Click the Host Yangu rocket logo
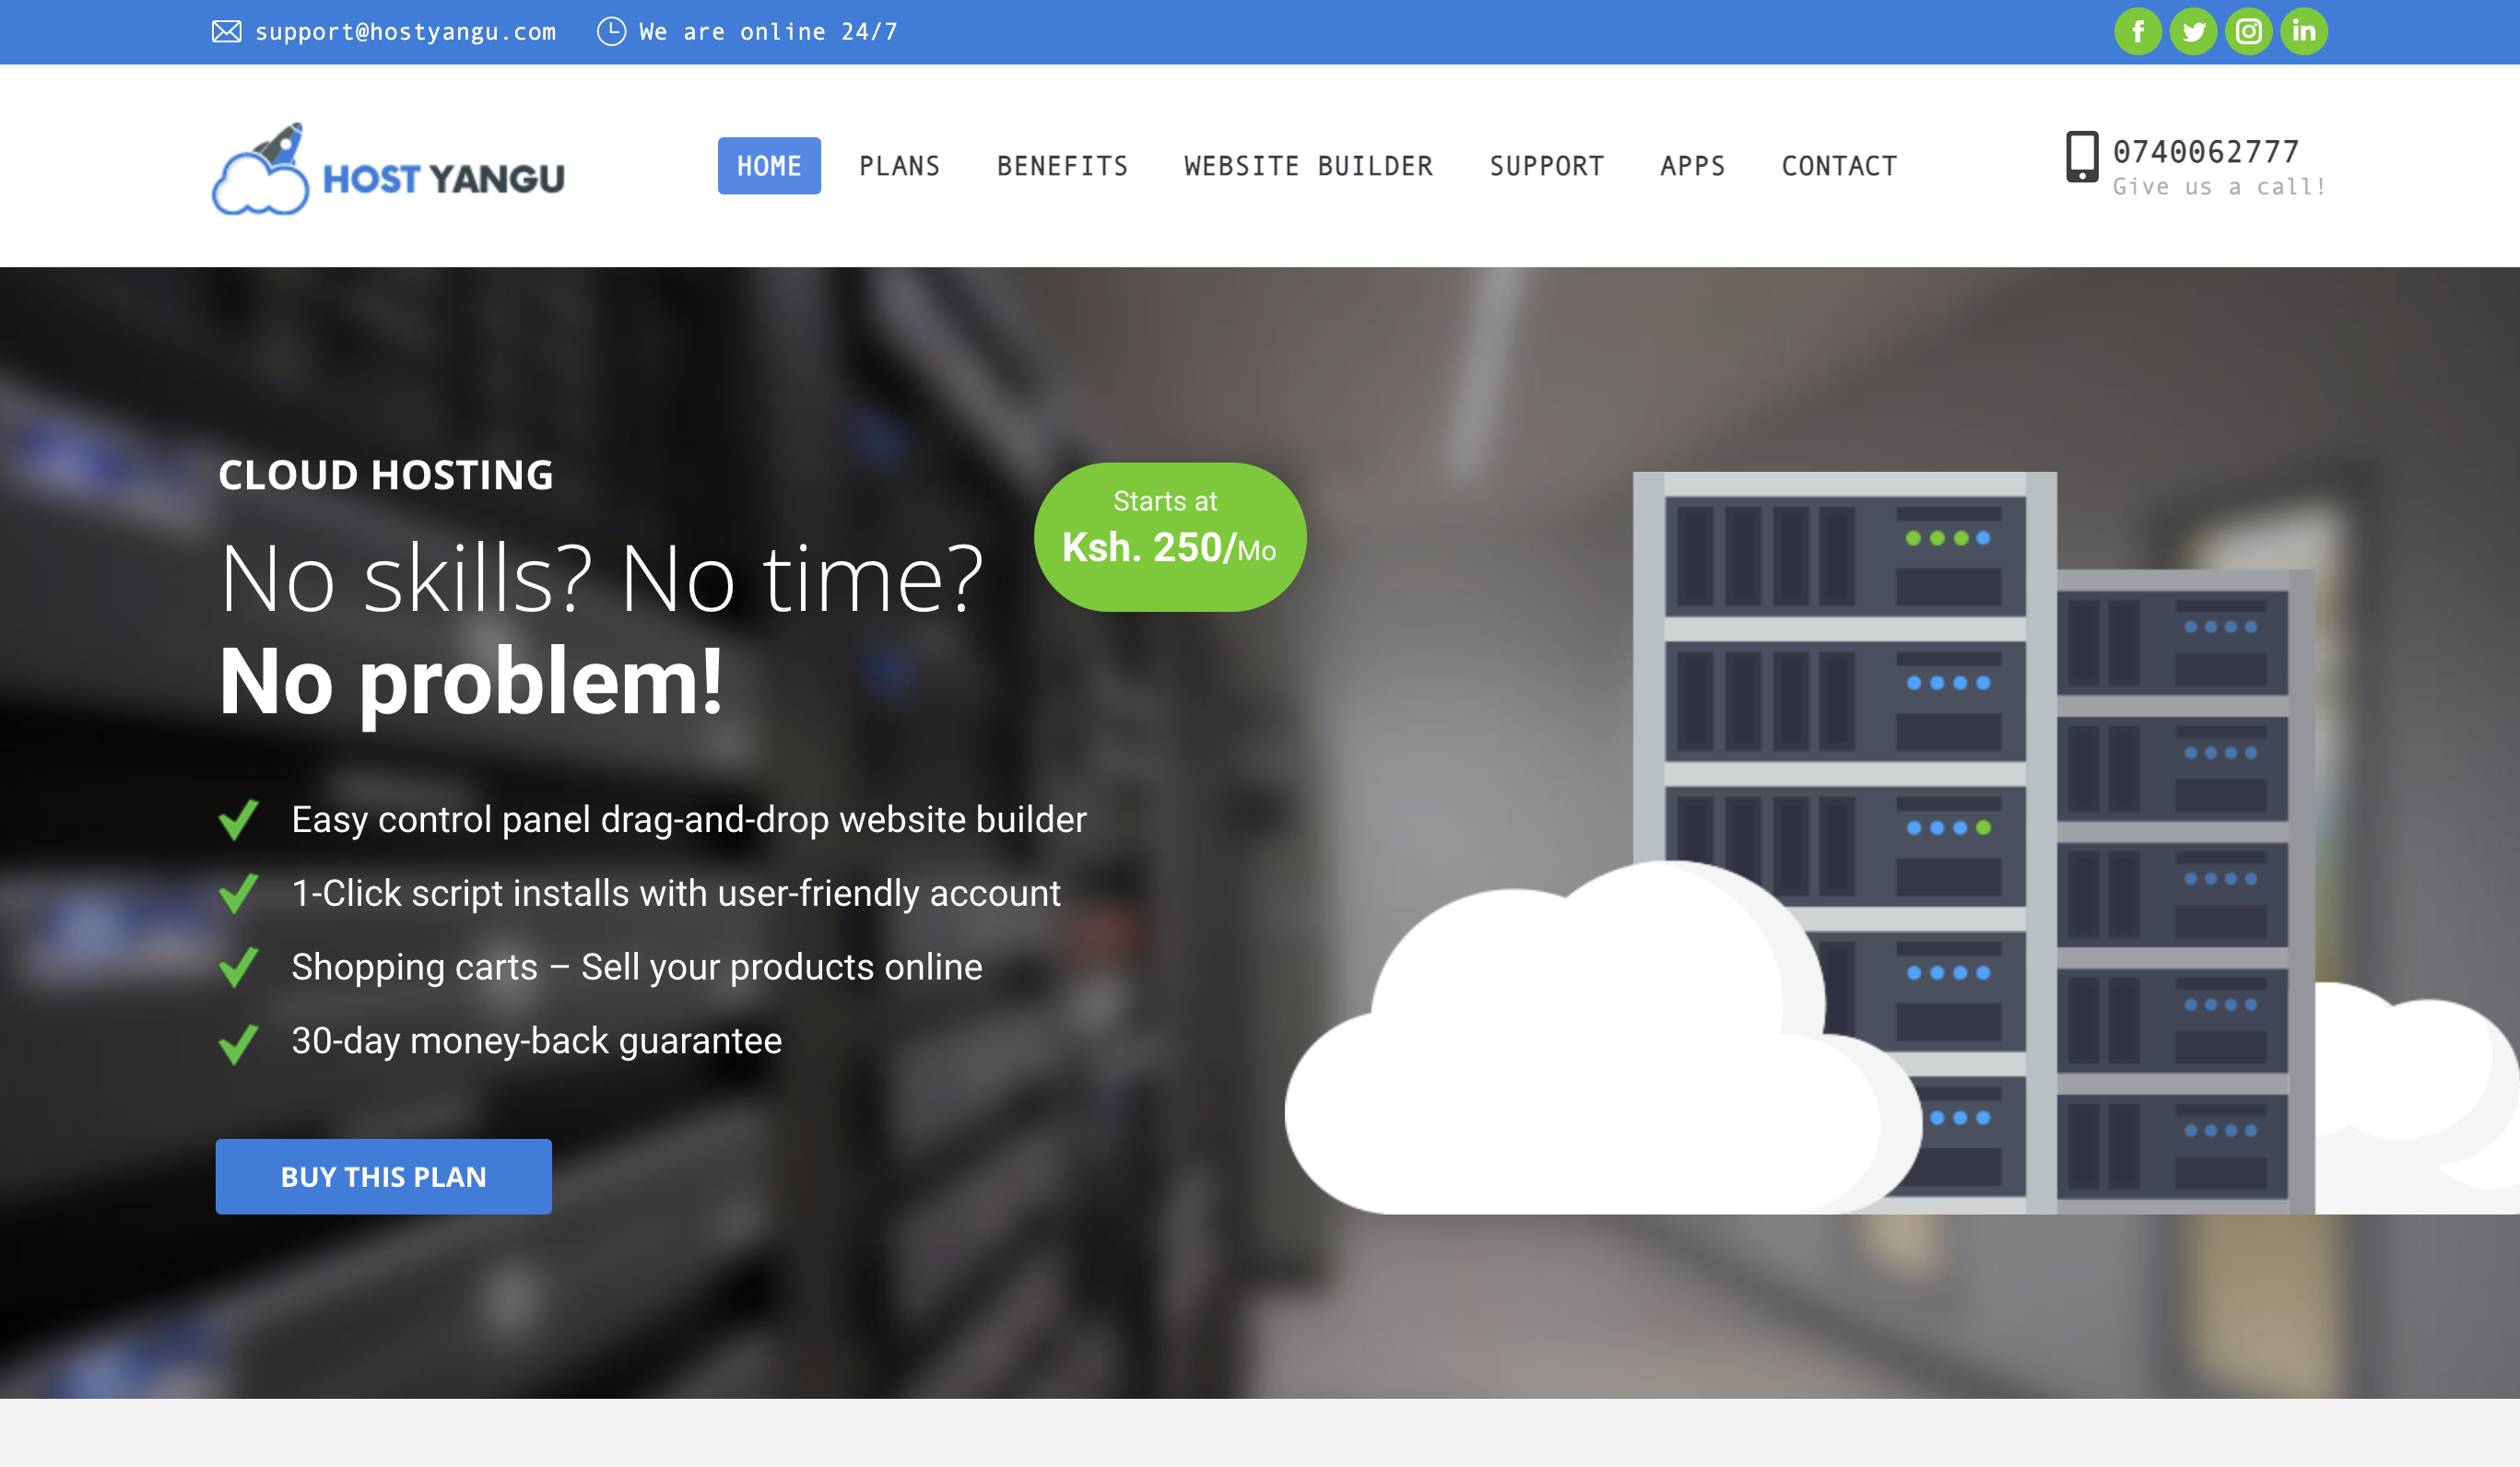2520x1467 pixels. click(x=388, y=170)
